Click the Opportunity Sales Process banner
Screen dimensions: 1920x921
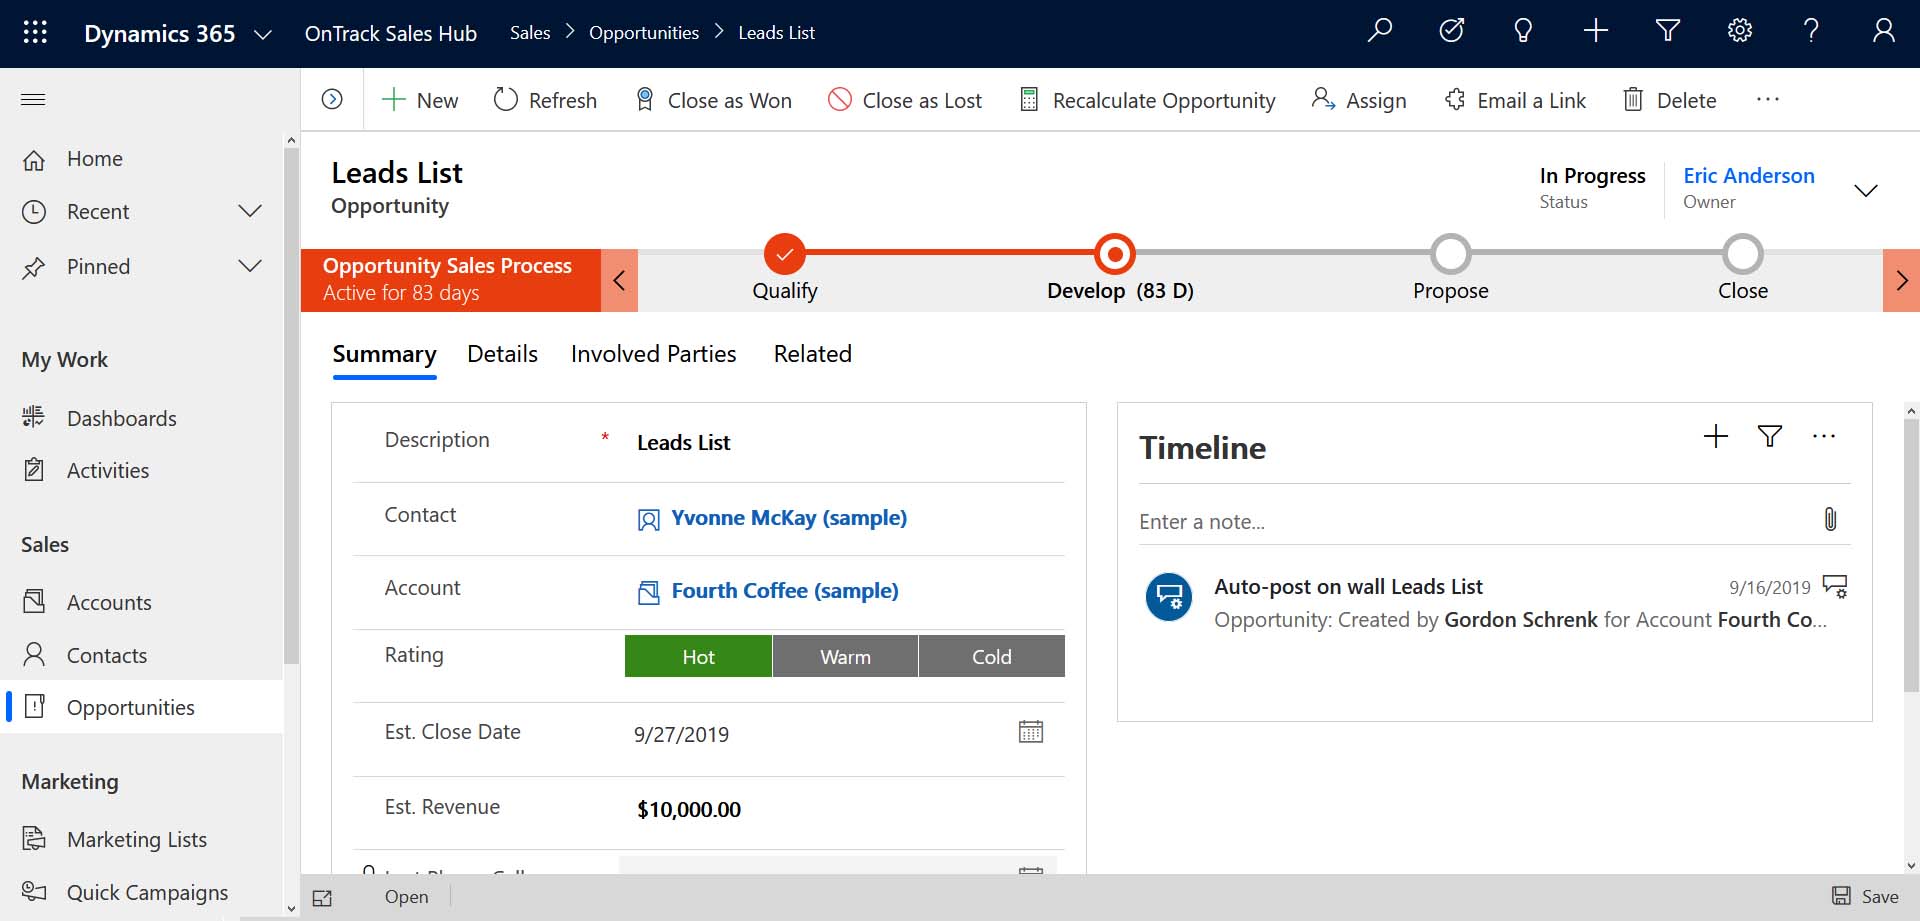(x=451, y=280)
